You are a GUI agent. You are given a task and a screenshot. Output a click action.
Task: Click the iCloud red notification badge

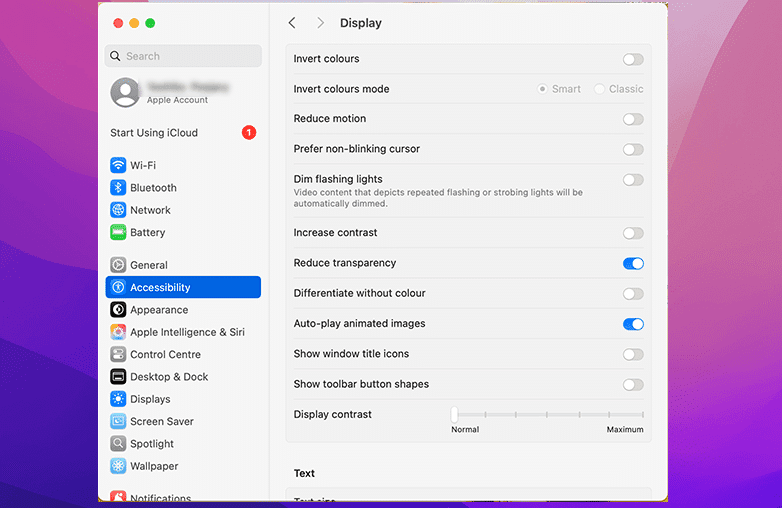click(x=249, y=133)
